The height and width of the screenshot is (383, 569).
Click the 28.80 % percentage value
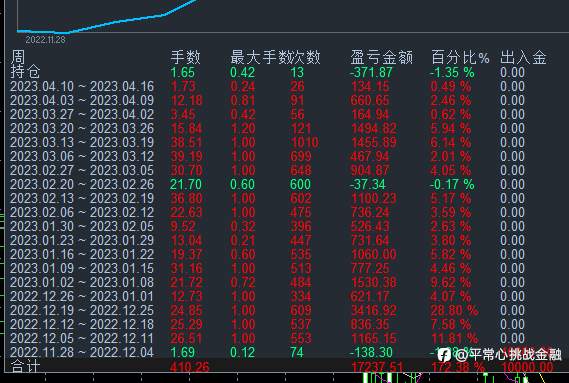[x=454, y=310]
